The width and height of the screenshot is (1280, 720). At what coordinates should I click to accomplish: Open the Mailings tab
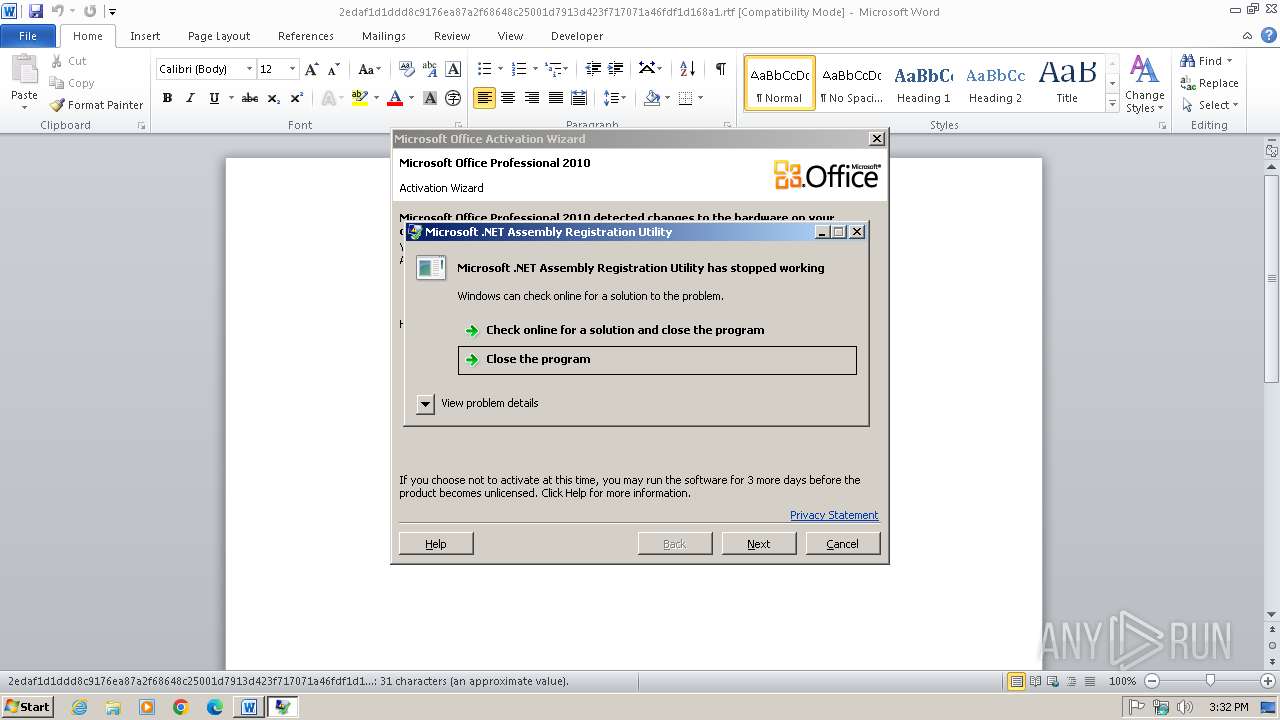click(x=384, y=36)
